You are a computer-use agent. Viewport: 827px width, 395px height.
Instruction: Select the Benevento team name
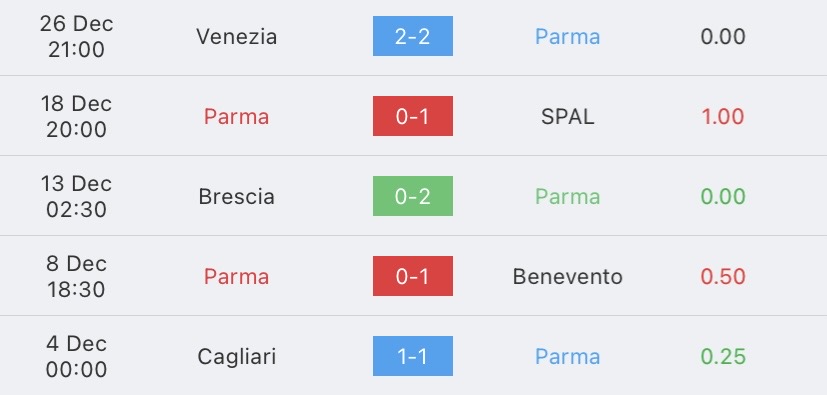[x=568, y=277]
